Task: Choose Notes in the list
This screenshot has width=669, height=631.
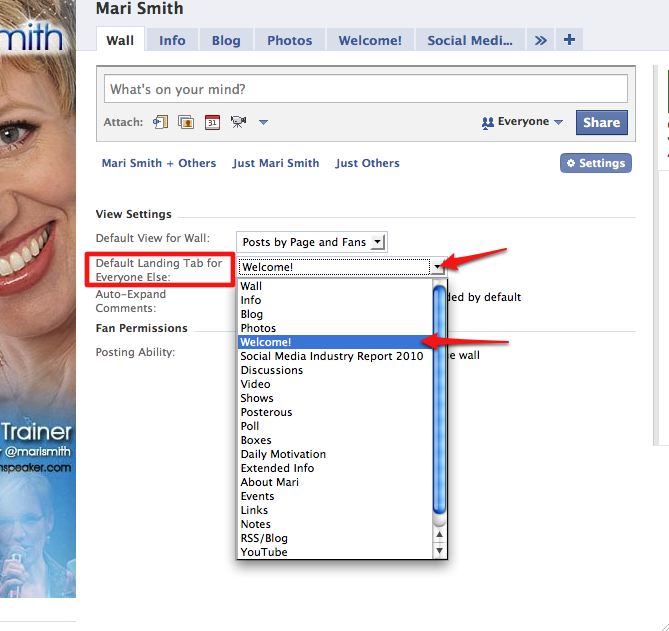Action: click(x=335, y=524)
